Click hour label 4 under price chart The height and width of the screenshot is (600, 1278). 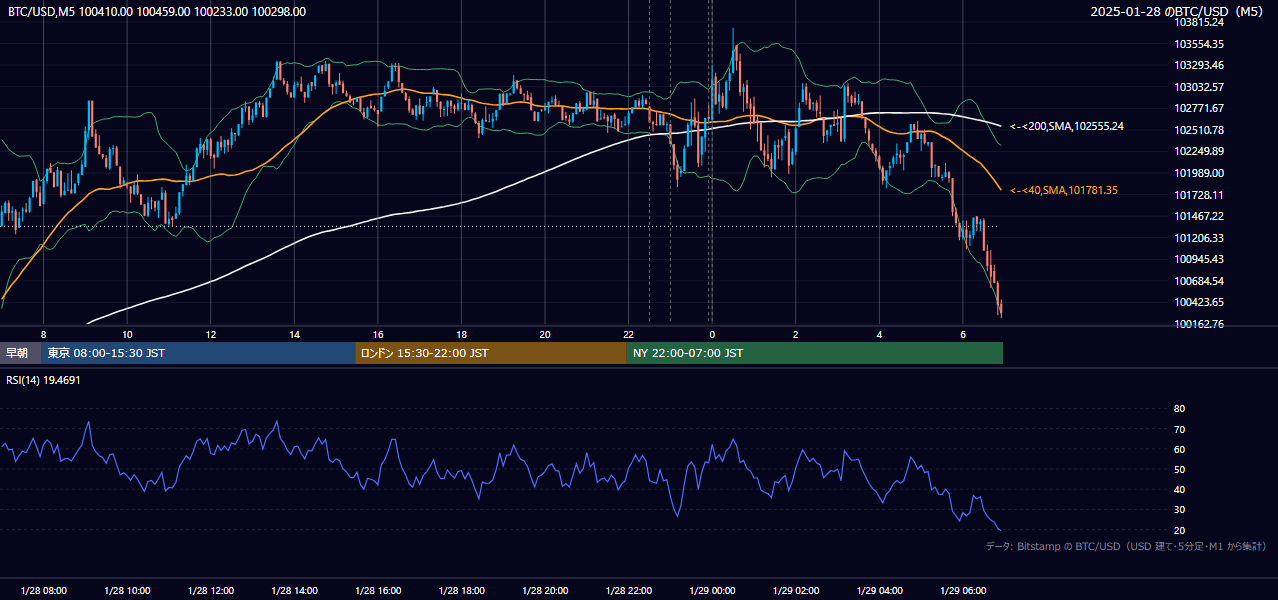[879, 334]
